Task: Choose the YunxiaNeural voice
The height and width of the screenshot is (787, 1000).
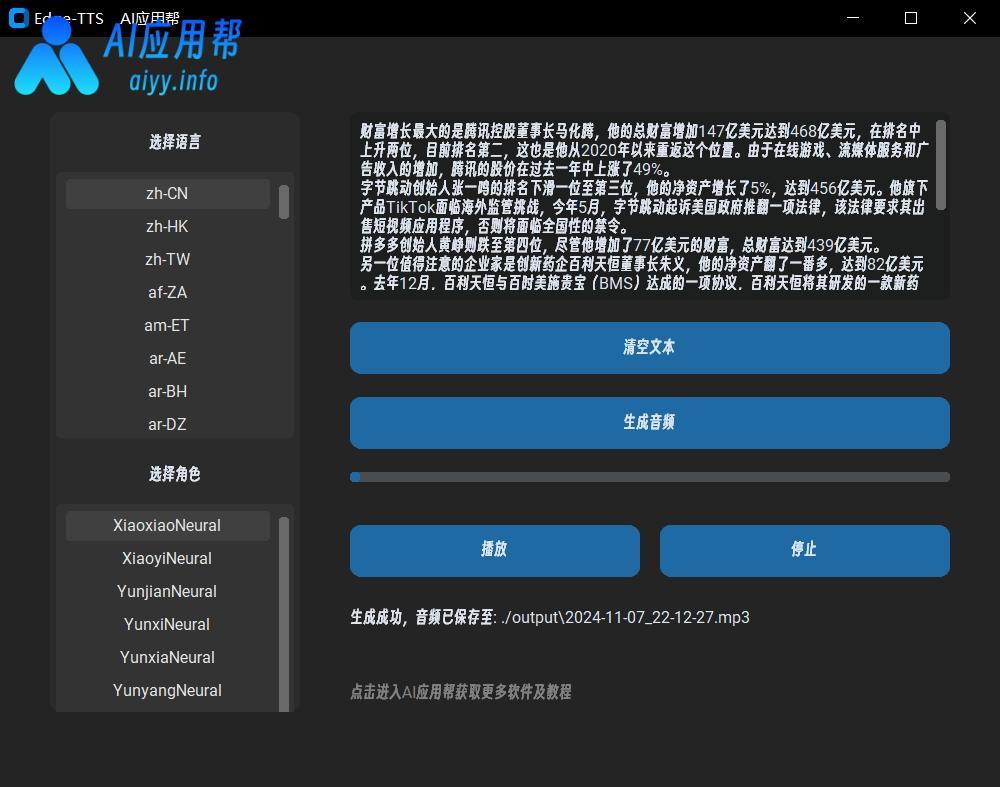Action: click(167, 657)
